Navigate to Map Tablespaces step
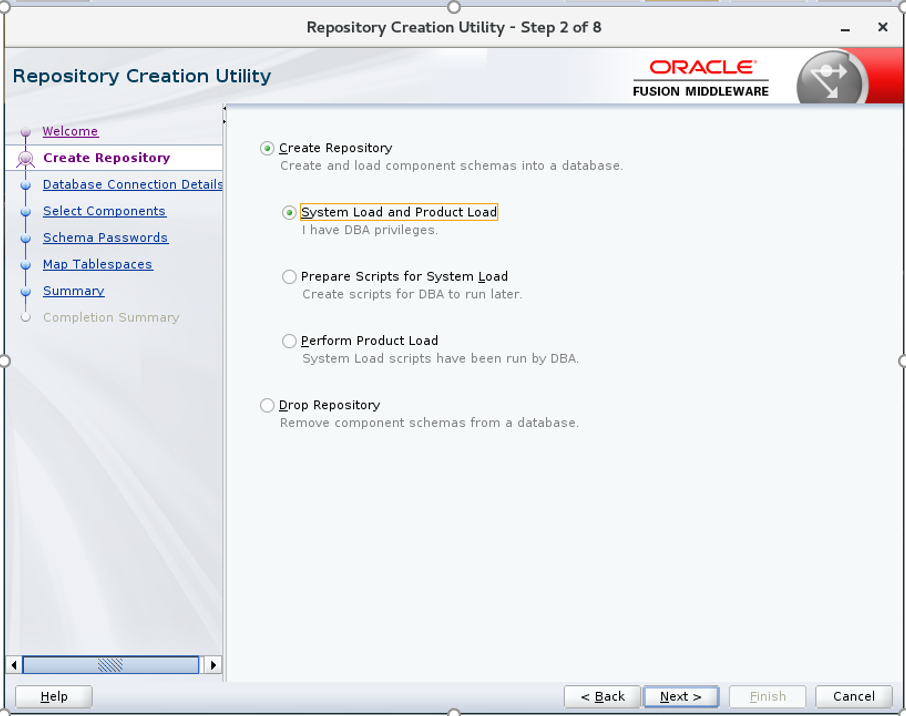Screen dimensions: 906x716 [98, 264]
